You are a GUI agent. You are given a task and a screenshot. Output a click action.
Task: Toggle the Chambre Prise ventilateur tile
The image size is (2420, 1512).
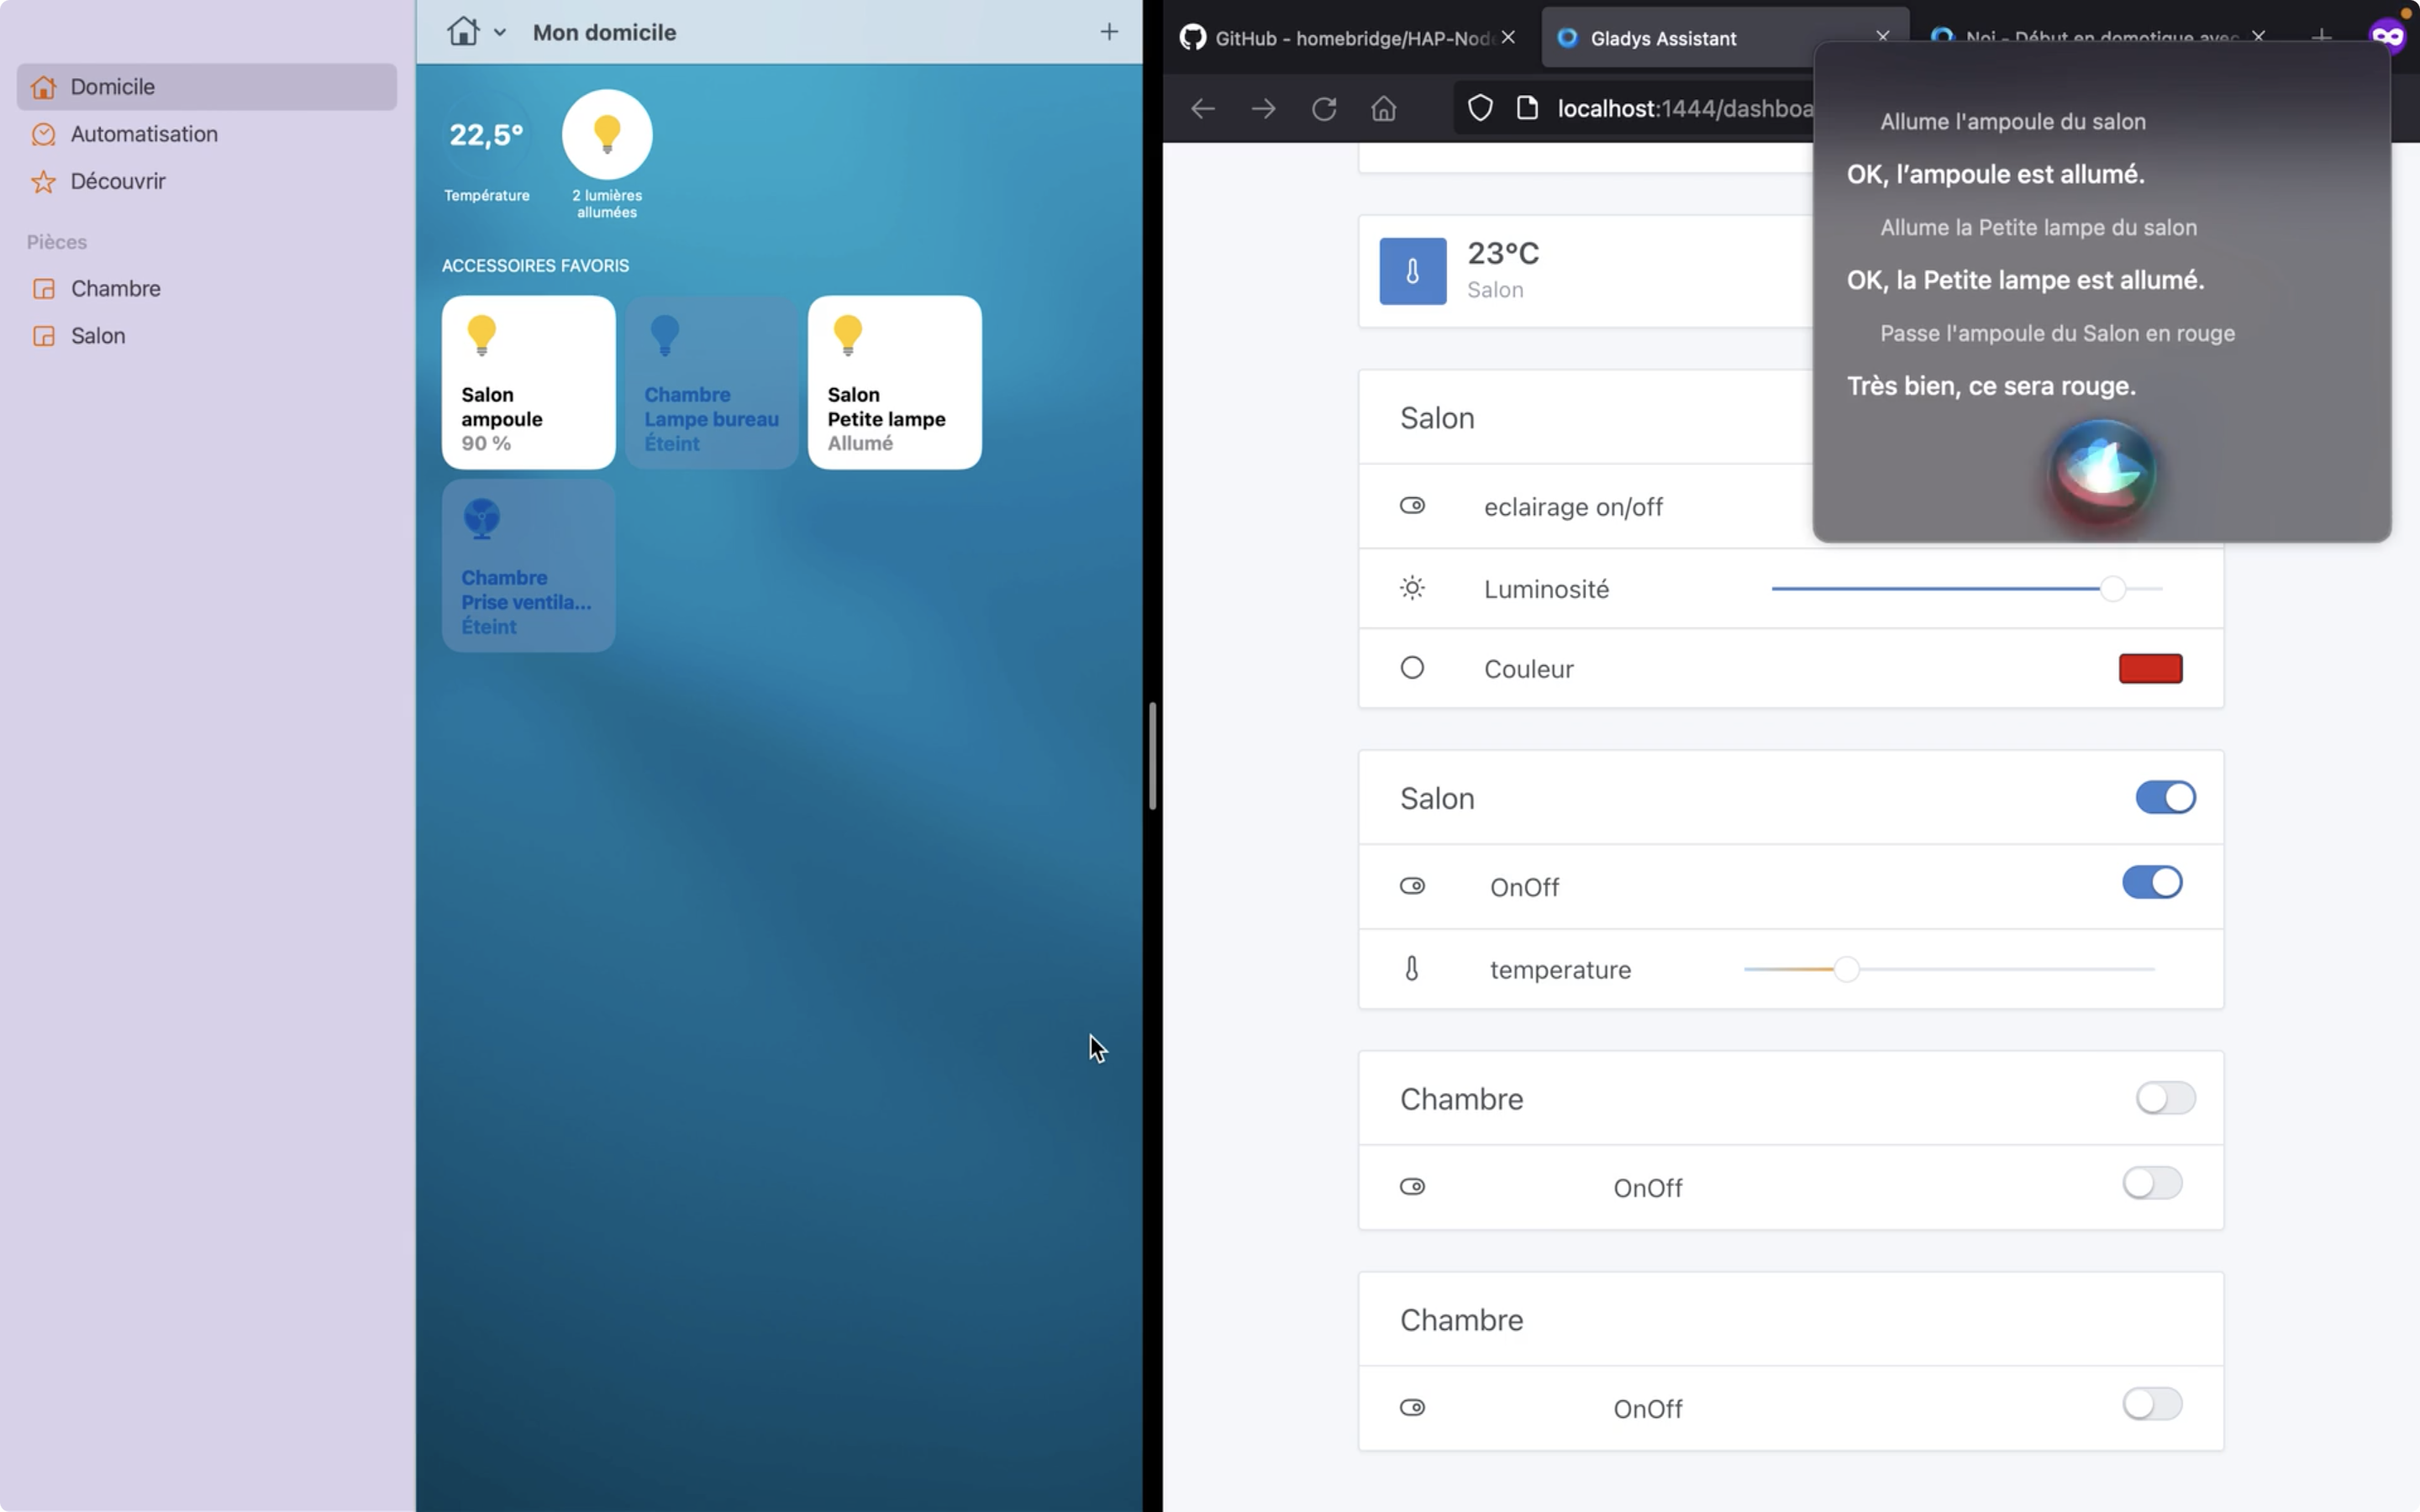point(529,565)
